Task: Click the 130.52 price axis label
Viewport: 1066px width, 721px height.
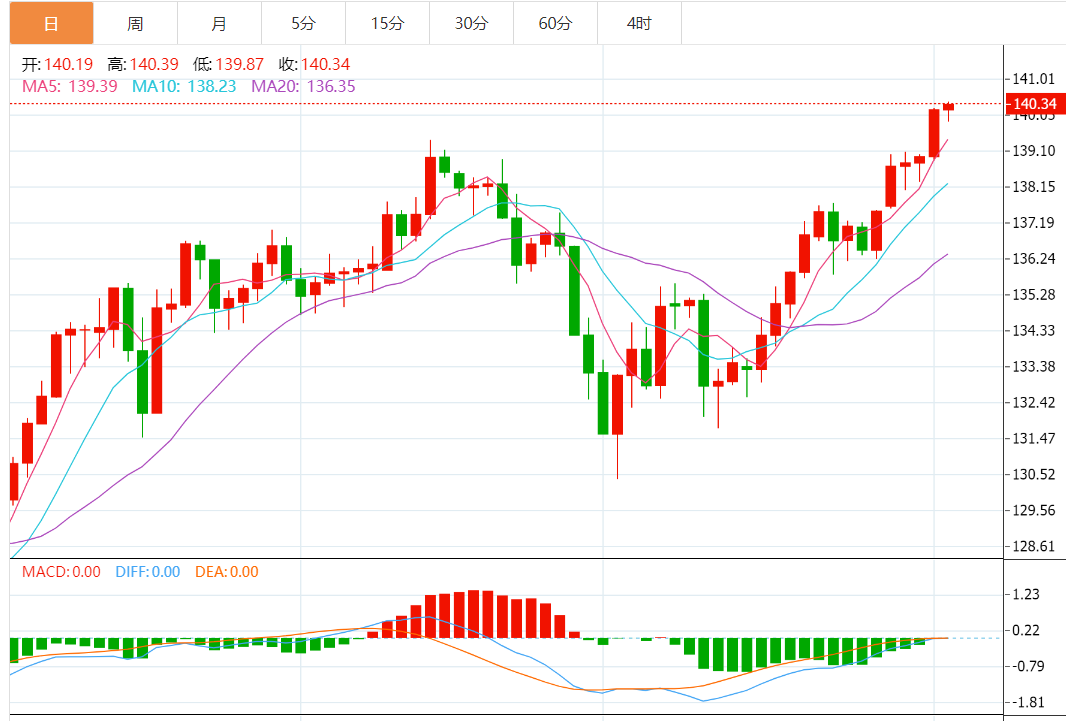Action: (1033, 474)
